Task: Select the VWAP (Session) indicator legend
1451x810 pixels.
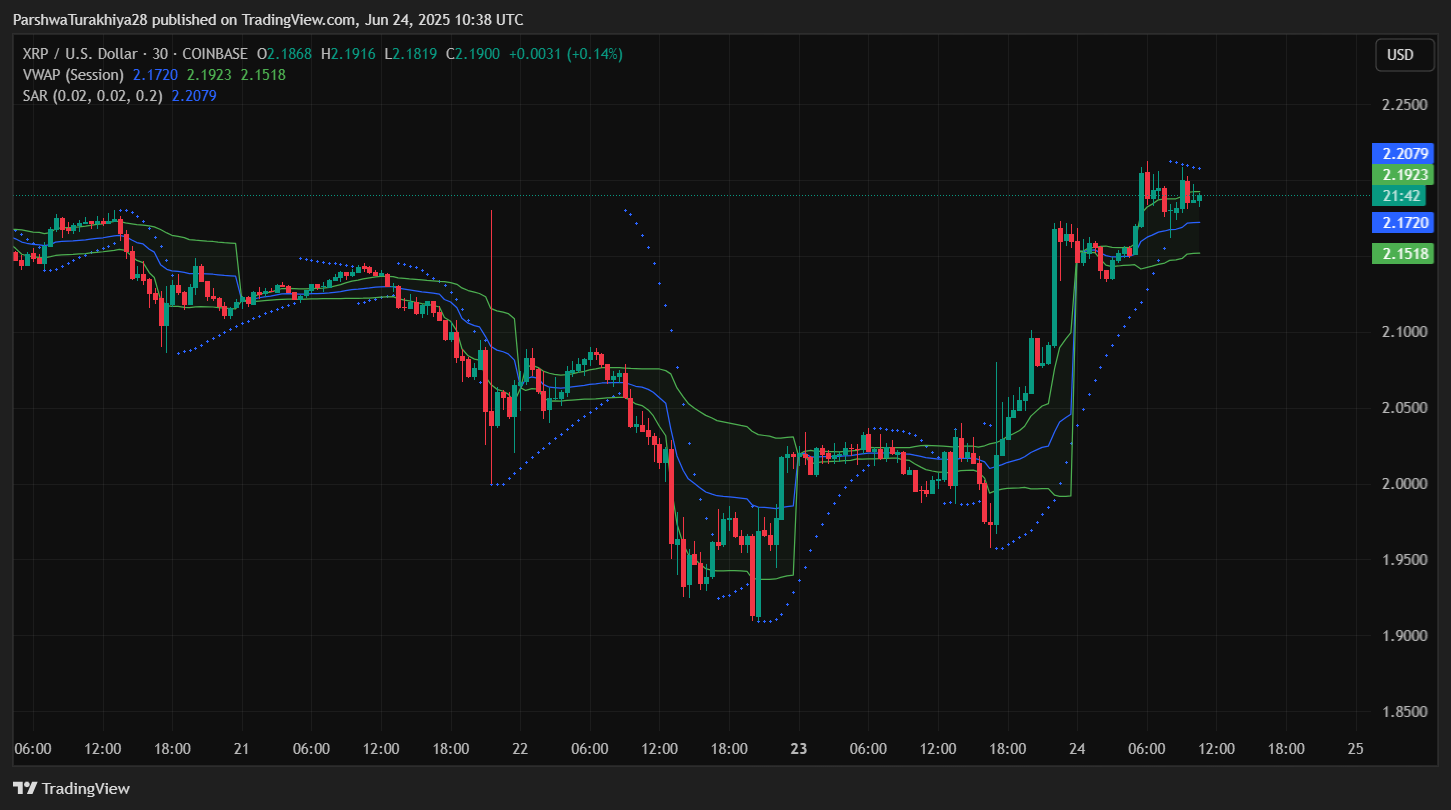Action: [x=73, y=75]
